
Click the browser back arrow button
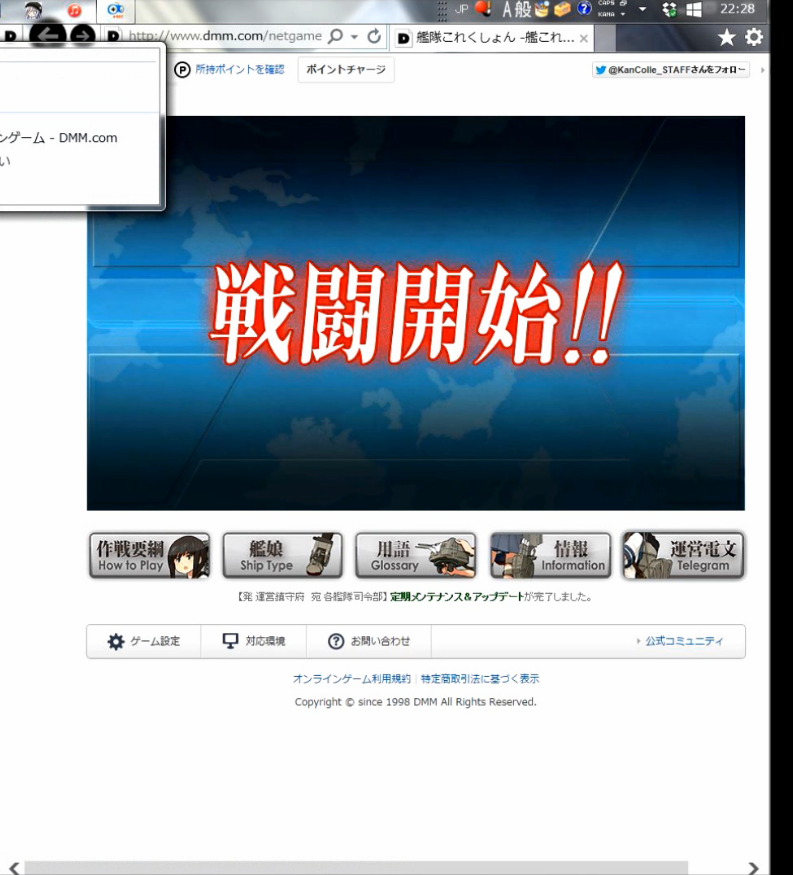point(49,36)
